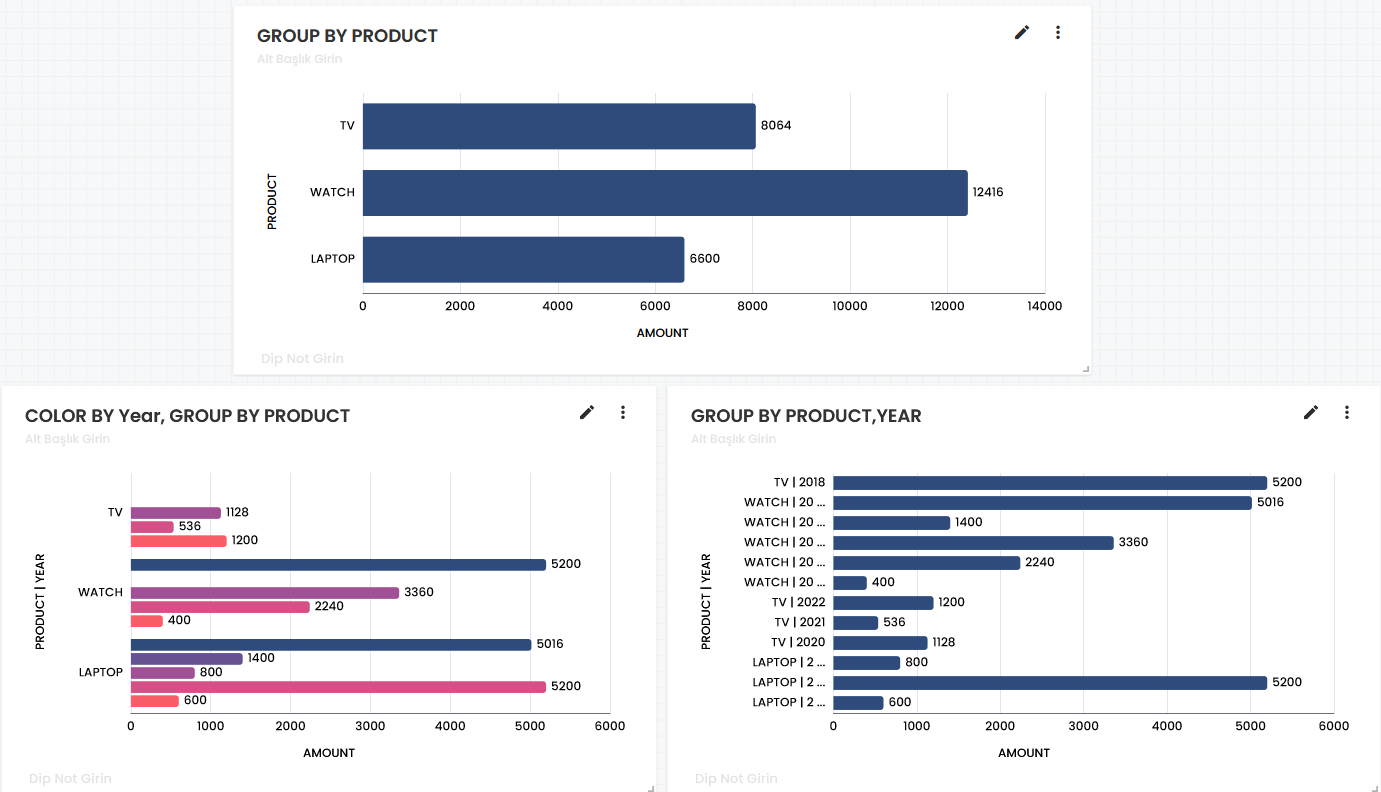Click the 5016 WATCH bar in PRODUCT,YEAR chart
This screenshot has width=1381, height=792.
(x=1042, y=503)
